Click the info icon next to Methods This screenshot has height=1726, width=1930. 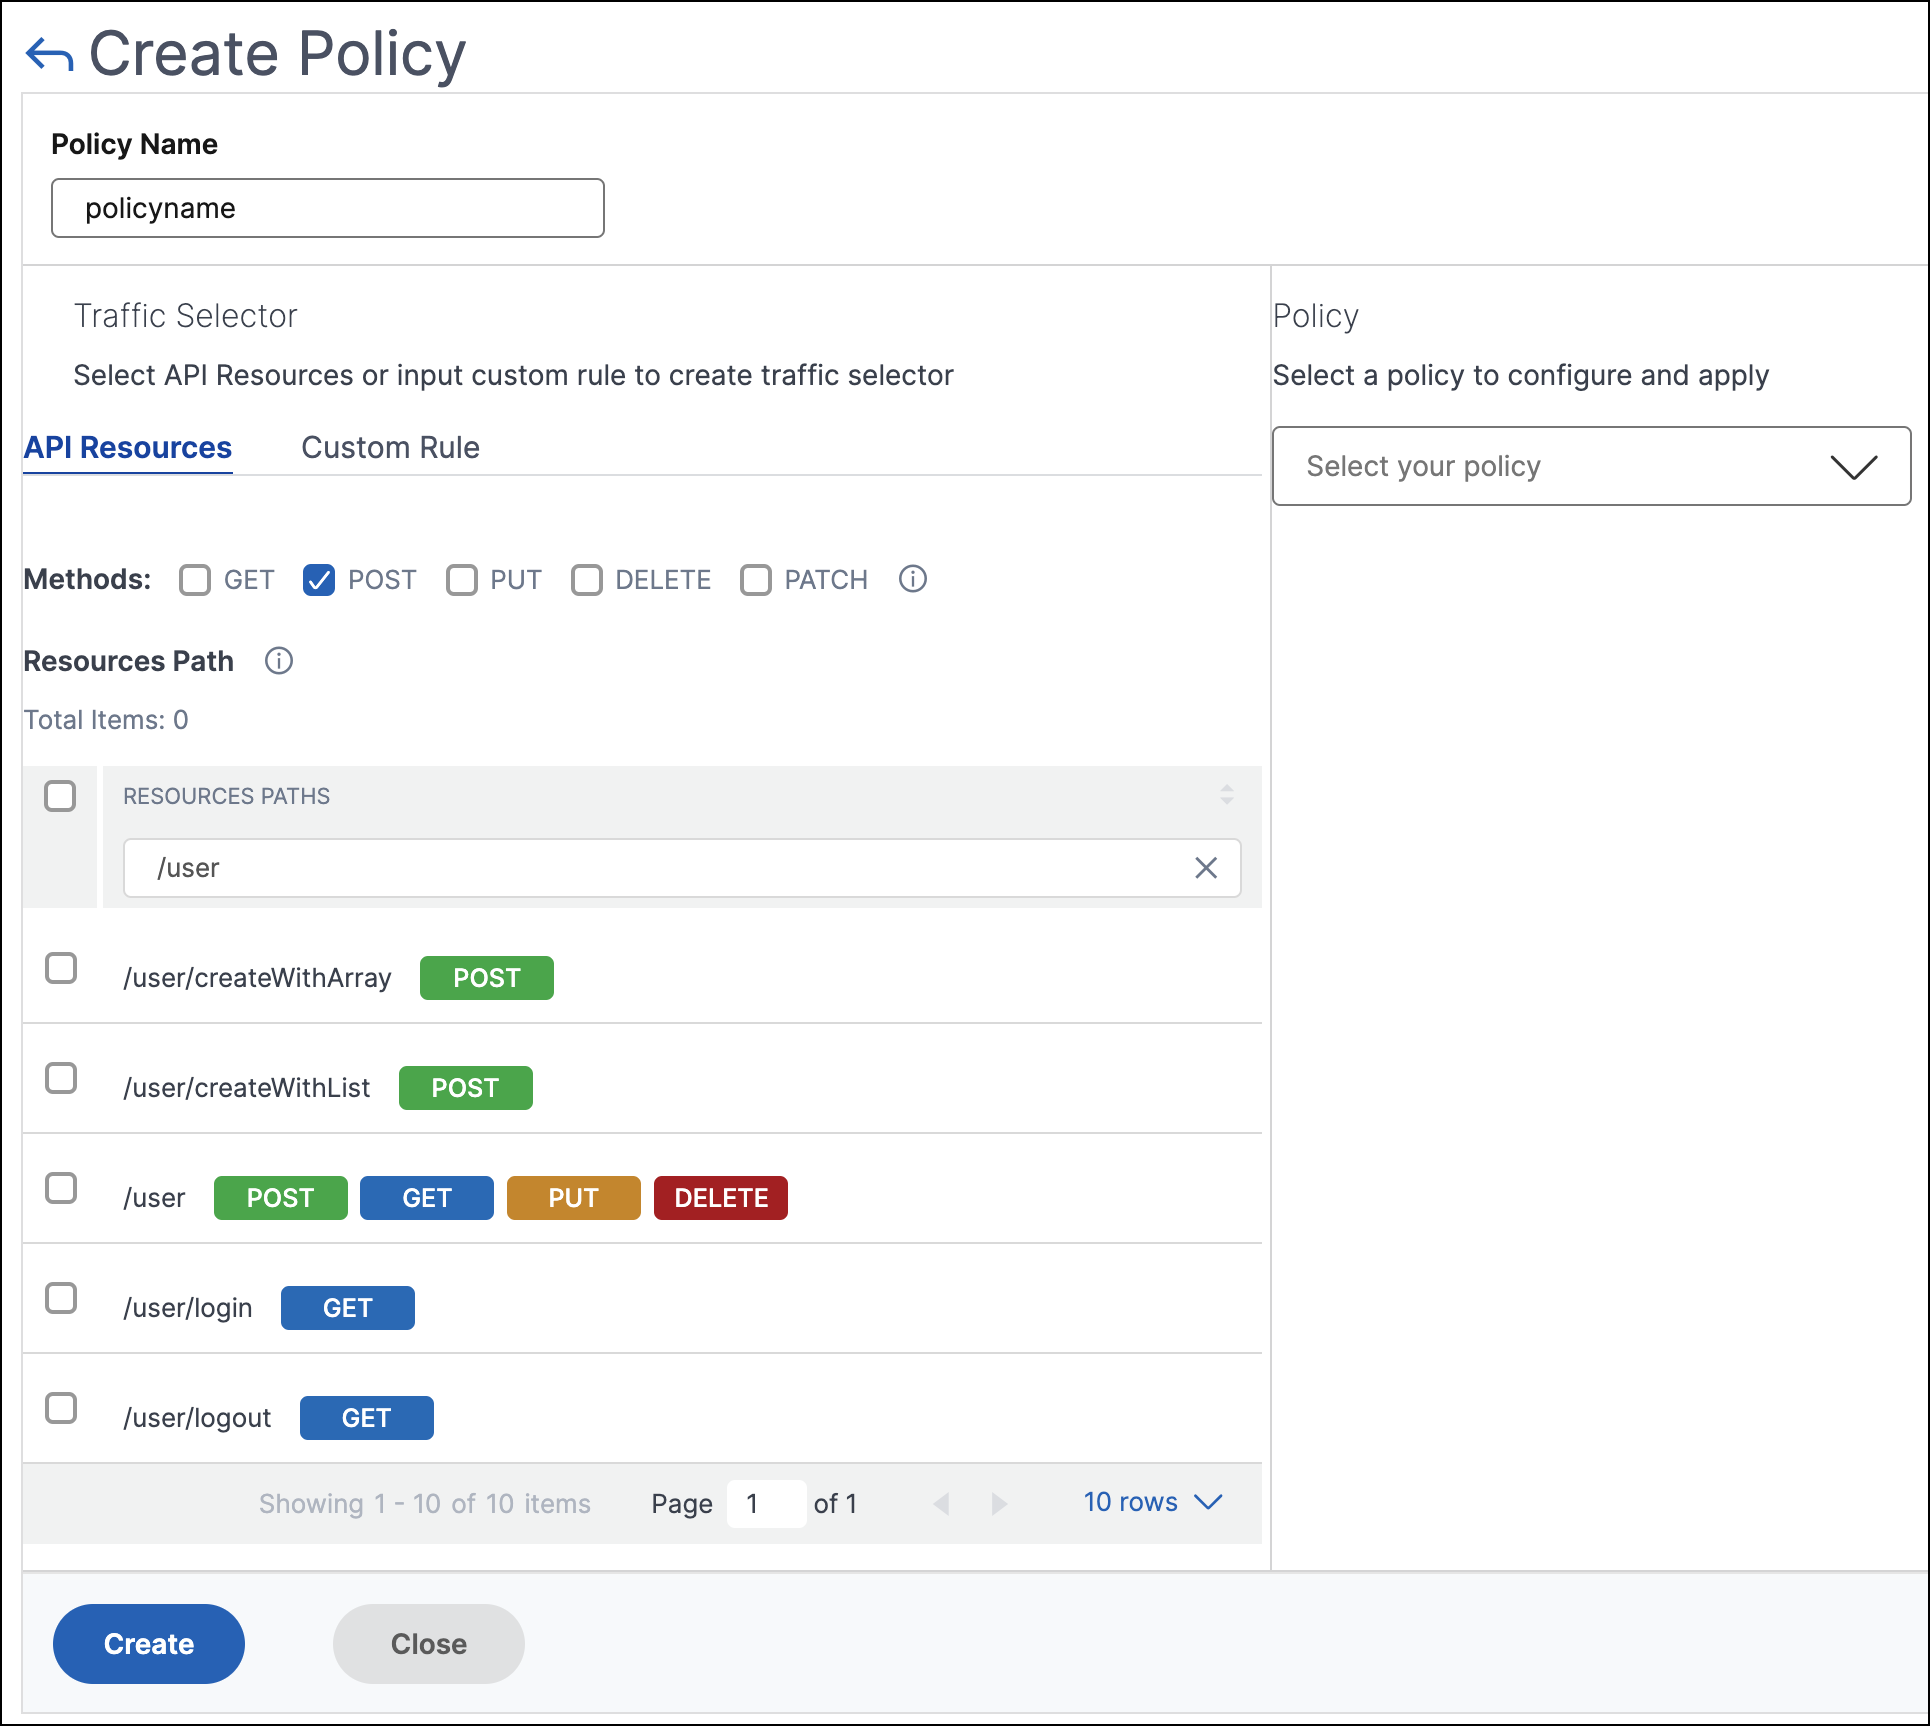[x=912, y=579]
